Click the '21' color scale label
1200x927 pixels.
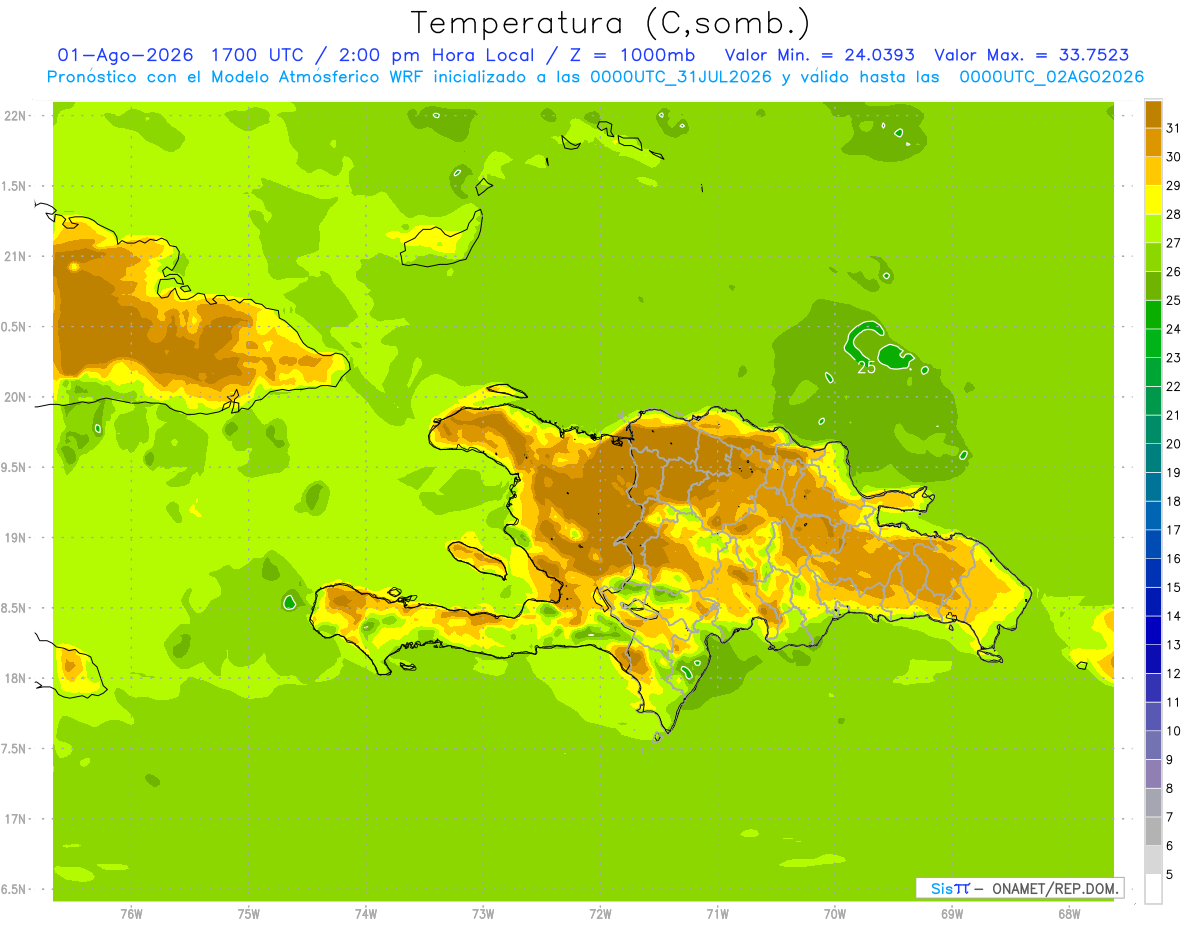1174,415
